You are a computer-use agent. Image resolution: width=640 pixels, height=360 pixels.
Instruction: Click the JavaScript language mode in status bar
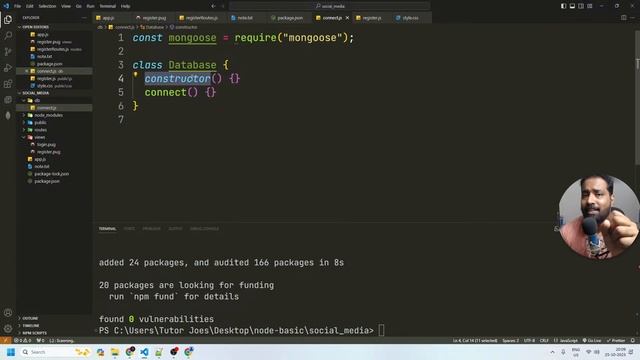[x=568, y=340]
